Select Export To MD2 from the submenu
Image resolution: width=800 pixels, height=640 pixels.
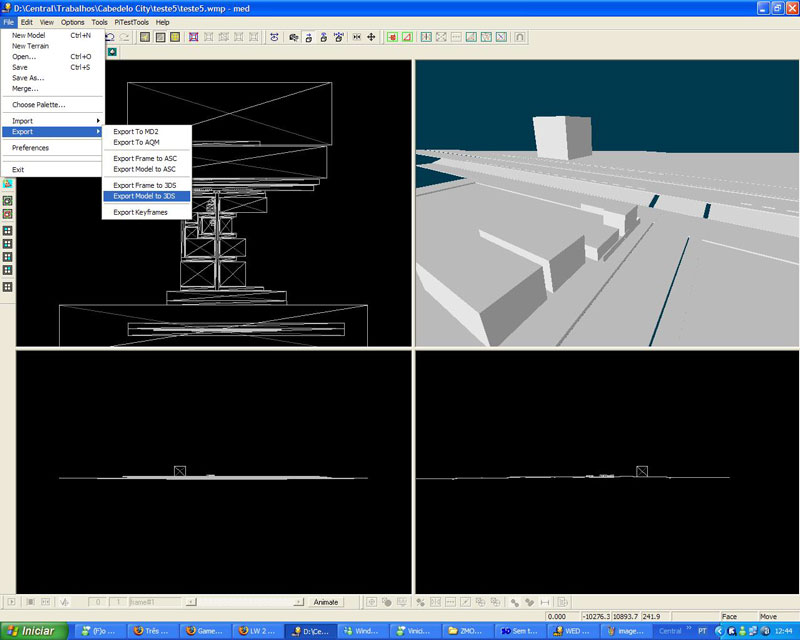coord(136,132)
